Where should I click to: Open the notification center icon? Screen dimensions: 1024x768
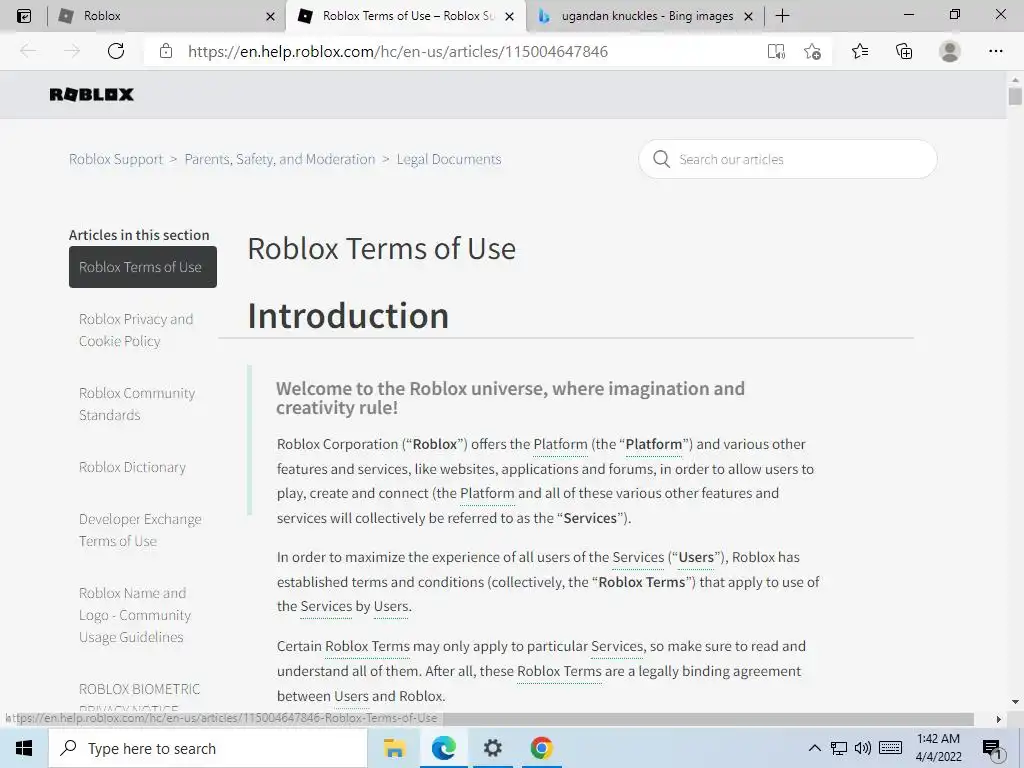click(992, 749)
